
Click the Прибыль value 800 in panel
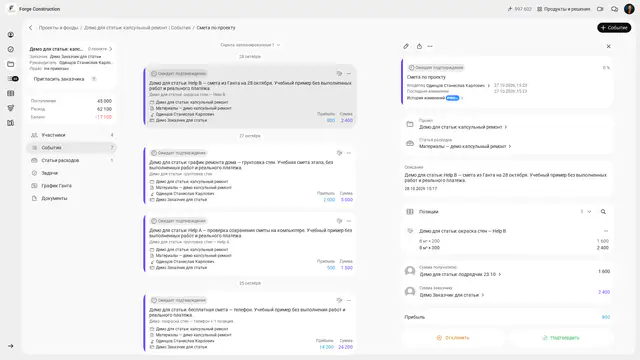606,317
